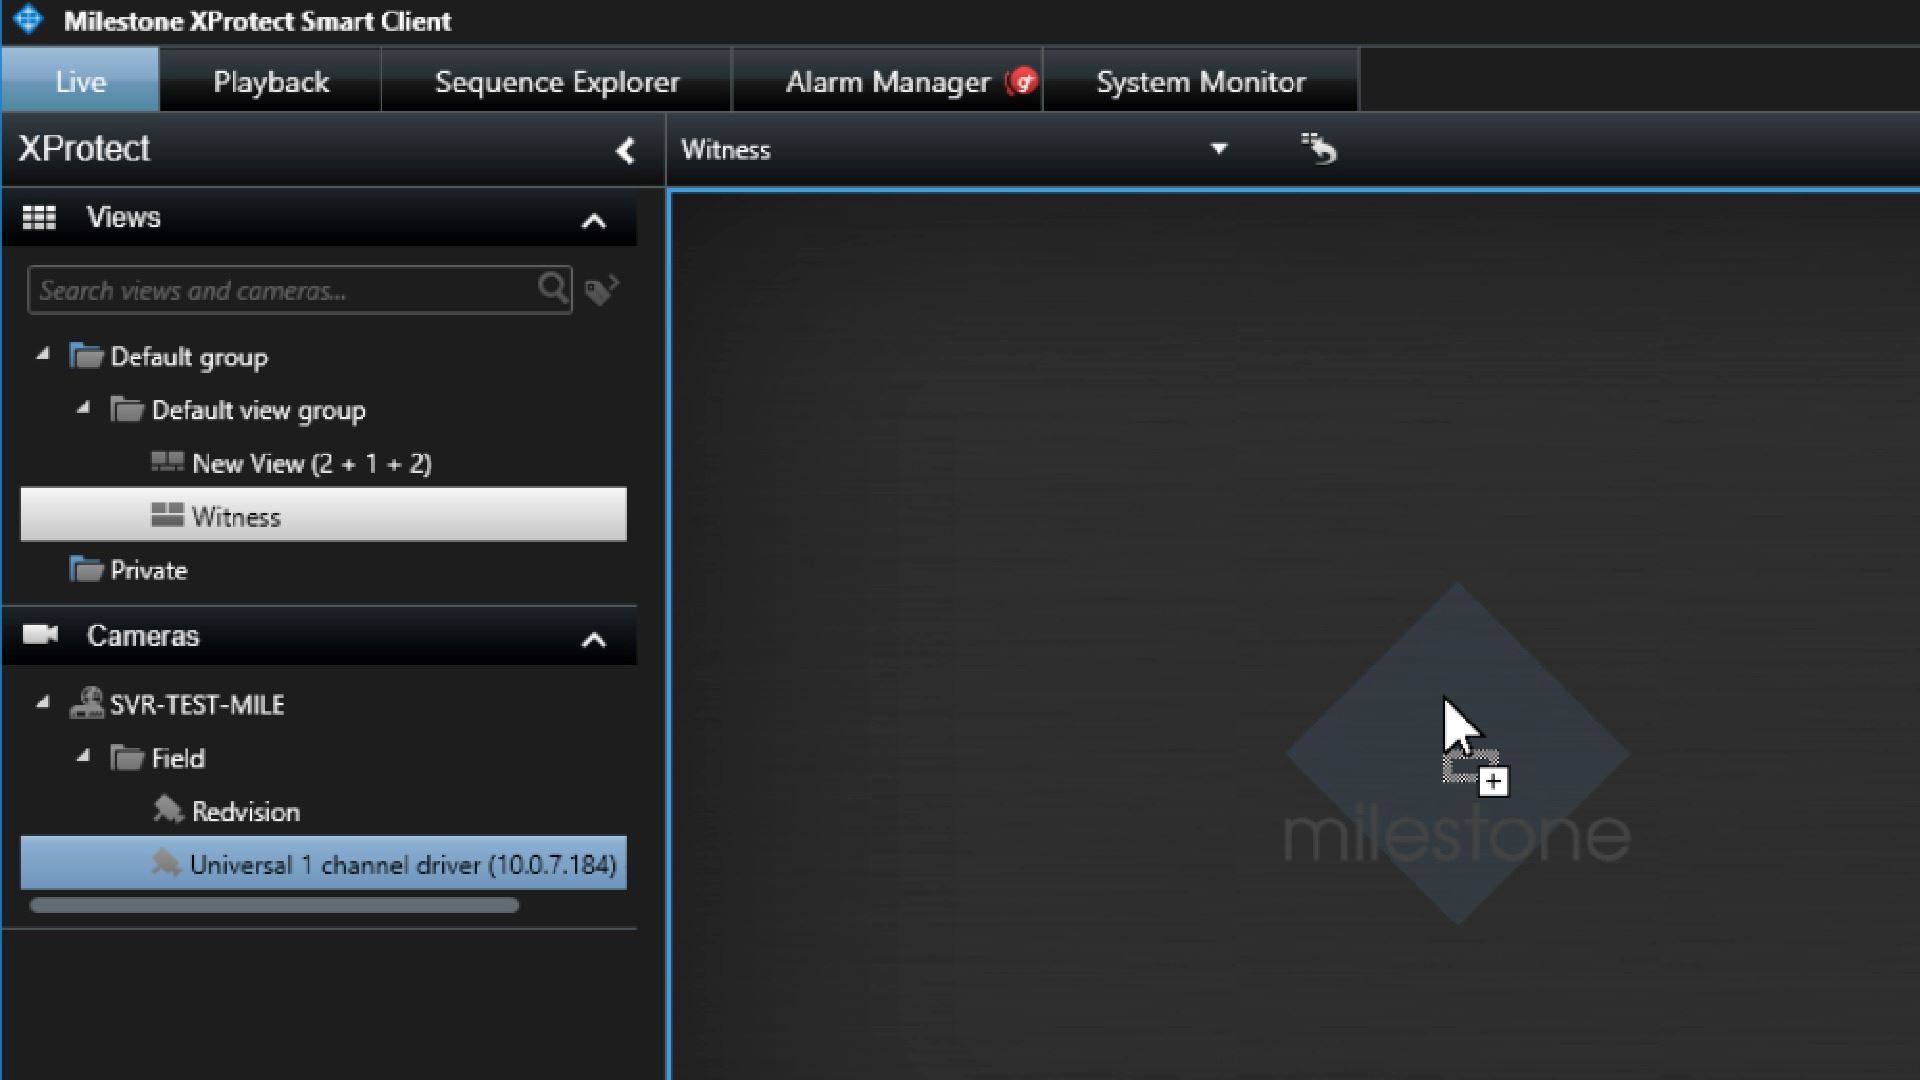The height and width of the screenshot is (1080, 1920).
Task: Select the Witness view row
Action: [324, 515]
